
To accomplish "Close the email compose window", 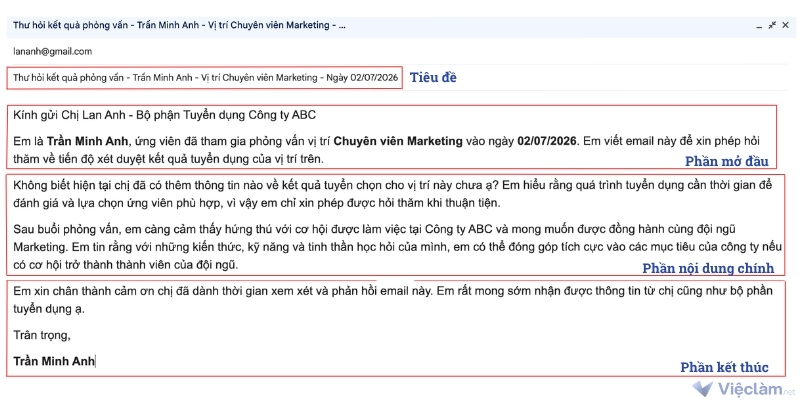I will point(785,24).
